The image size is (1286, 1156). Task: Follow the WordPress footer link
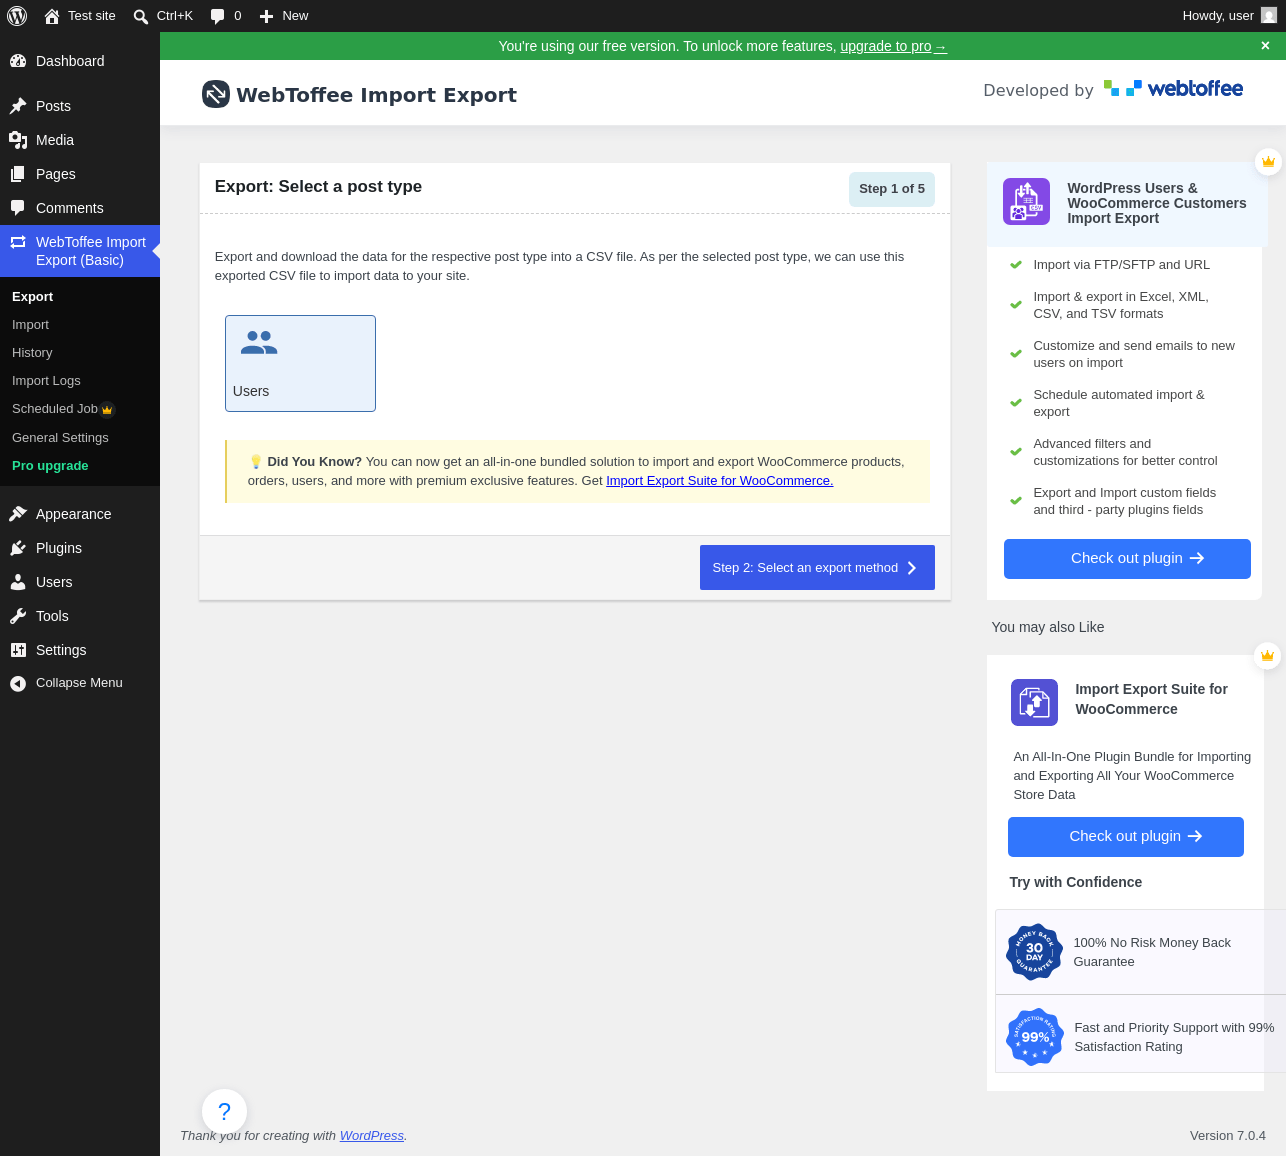[x=372, y=1136]
